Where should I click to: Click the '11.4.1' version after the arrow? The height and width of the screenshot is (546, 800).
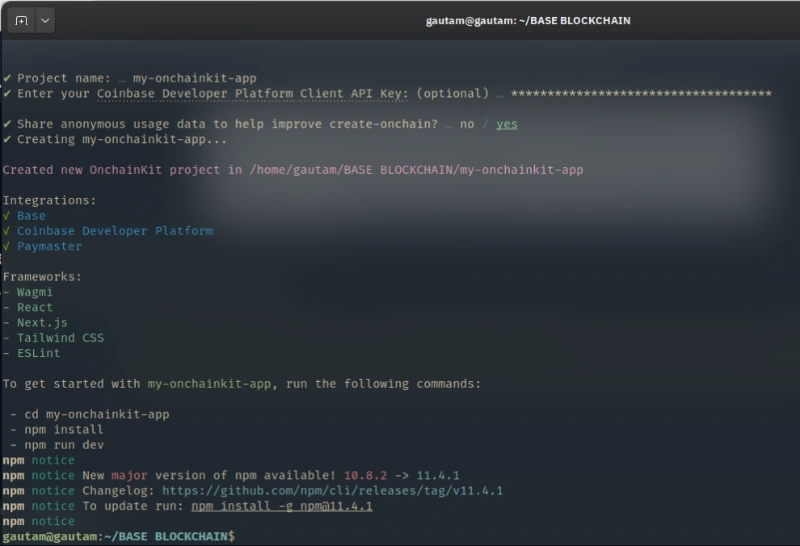click(x=438, y=476)
